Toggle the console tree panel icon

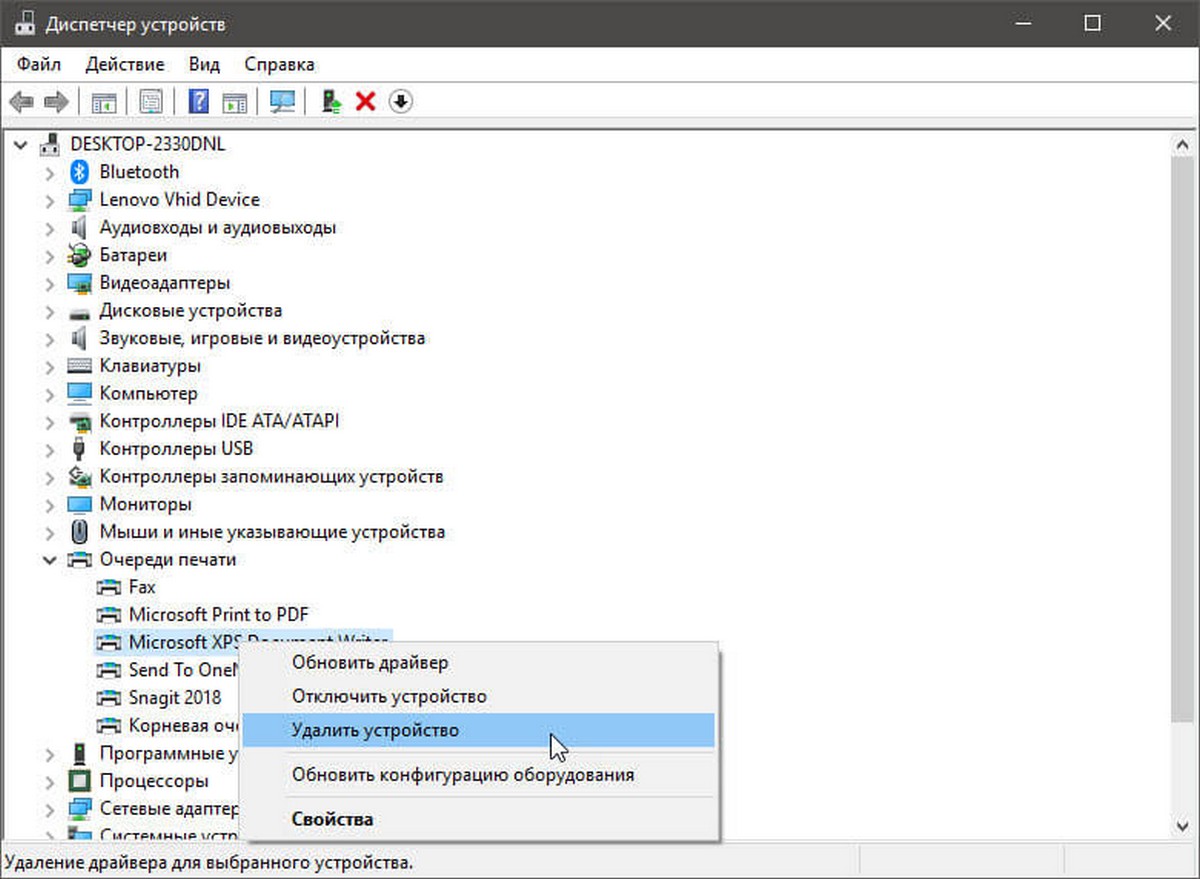pos(103,100)
